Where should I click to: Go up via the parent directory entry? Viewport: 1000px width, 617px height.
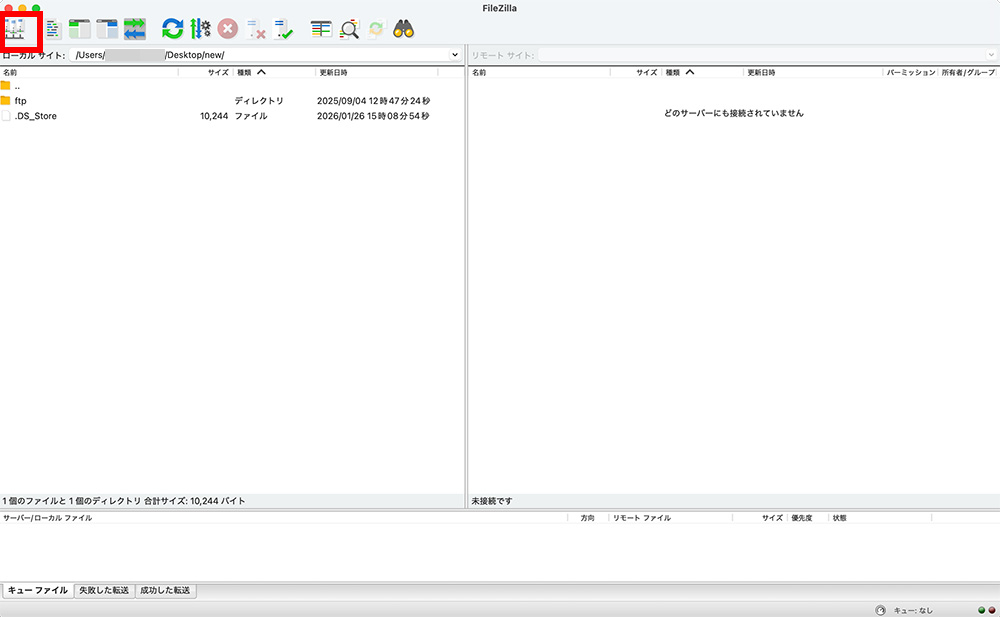tap(20, 87)
